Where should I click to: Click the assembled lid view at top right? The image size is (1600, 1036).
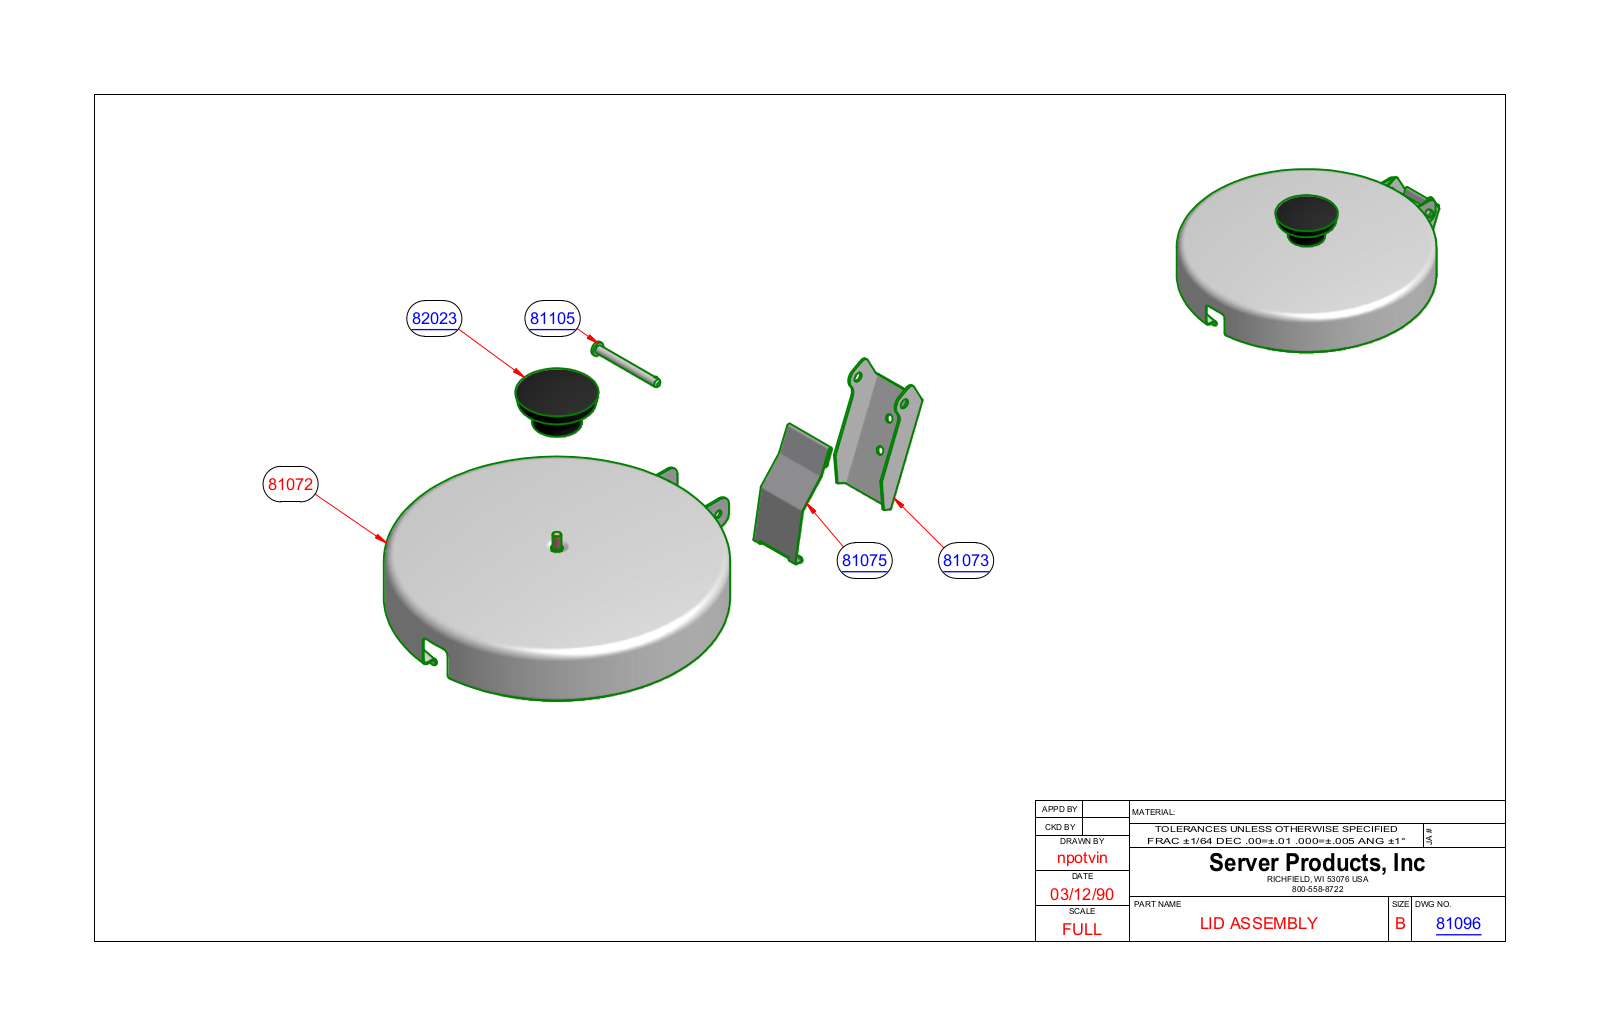click(x=1308, y=262)
